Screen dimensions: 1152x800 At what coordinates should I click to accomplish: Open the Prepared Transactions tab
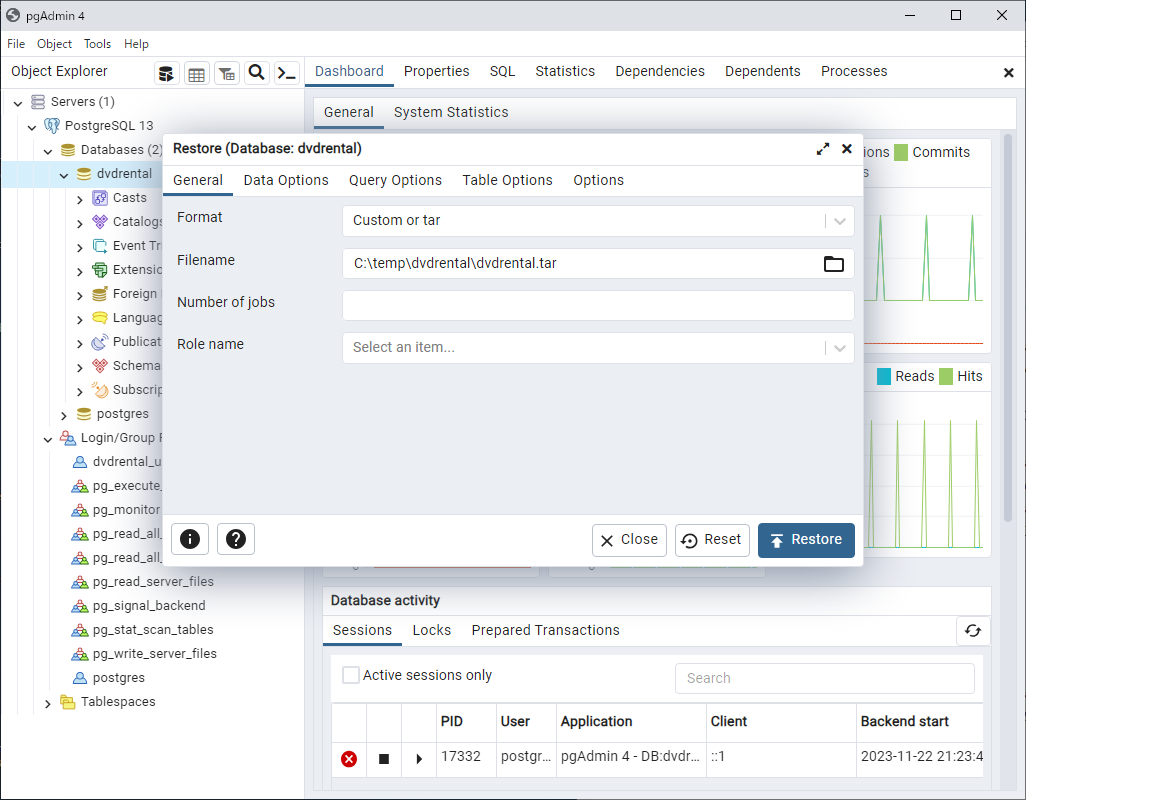pos(545,630)
